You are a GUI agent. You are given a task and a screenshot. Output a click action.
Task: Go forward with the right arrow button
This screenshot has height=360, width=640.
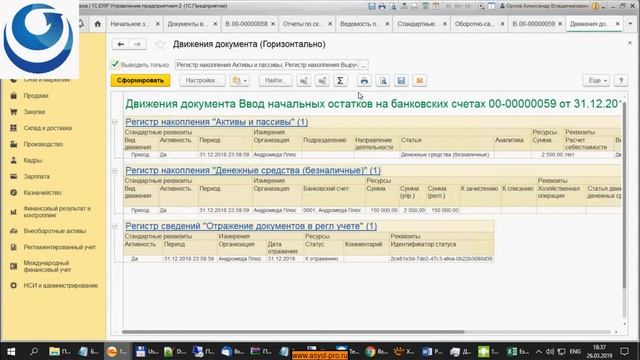[138, 44]
